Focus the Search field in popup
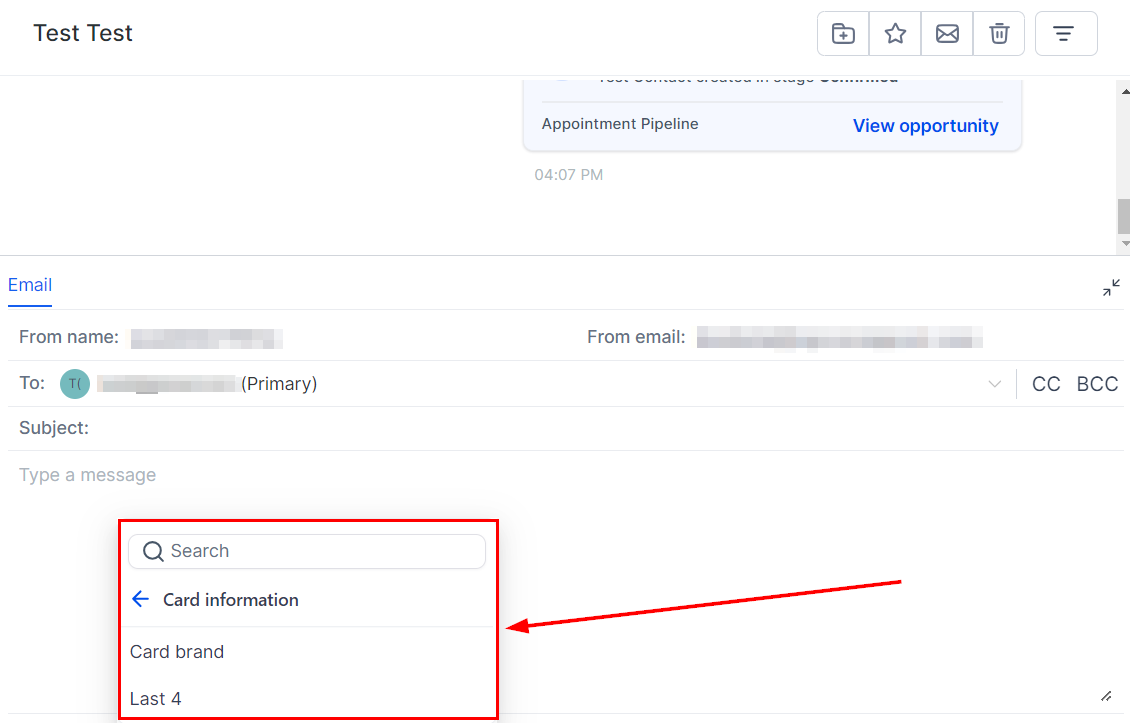The image size is (1130, 723). pyautogui.click(x=307, y=551)
